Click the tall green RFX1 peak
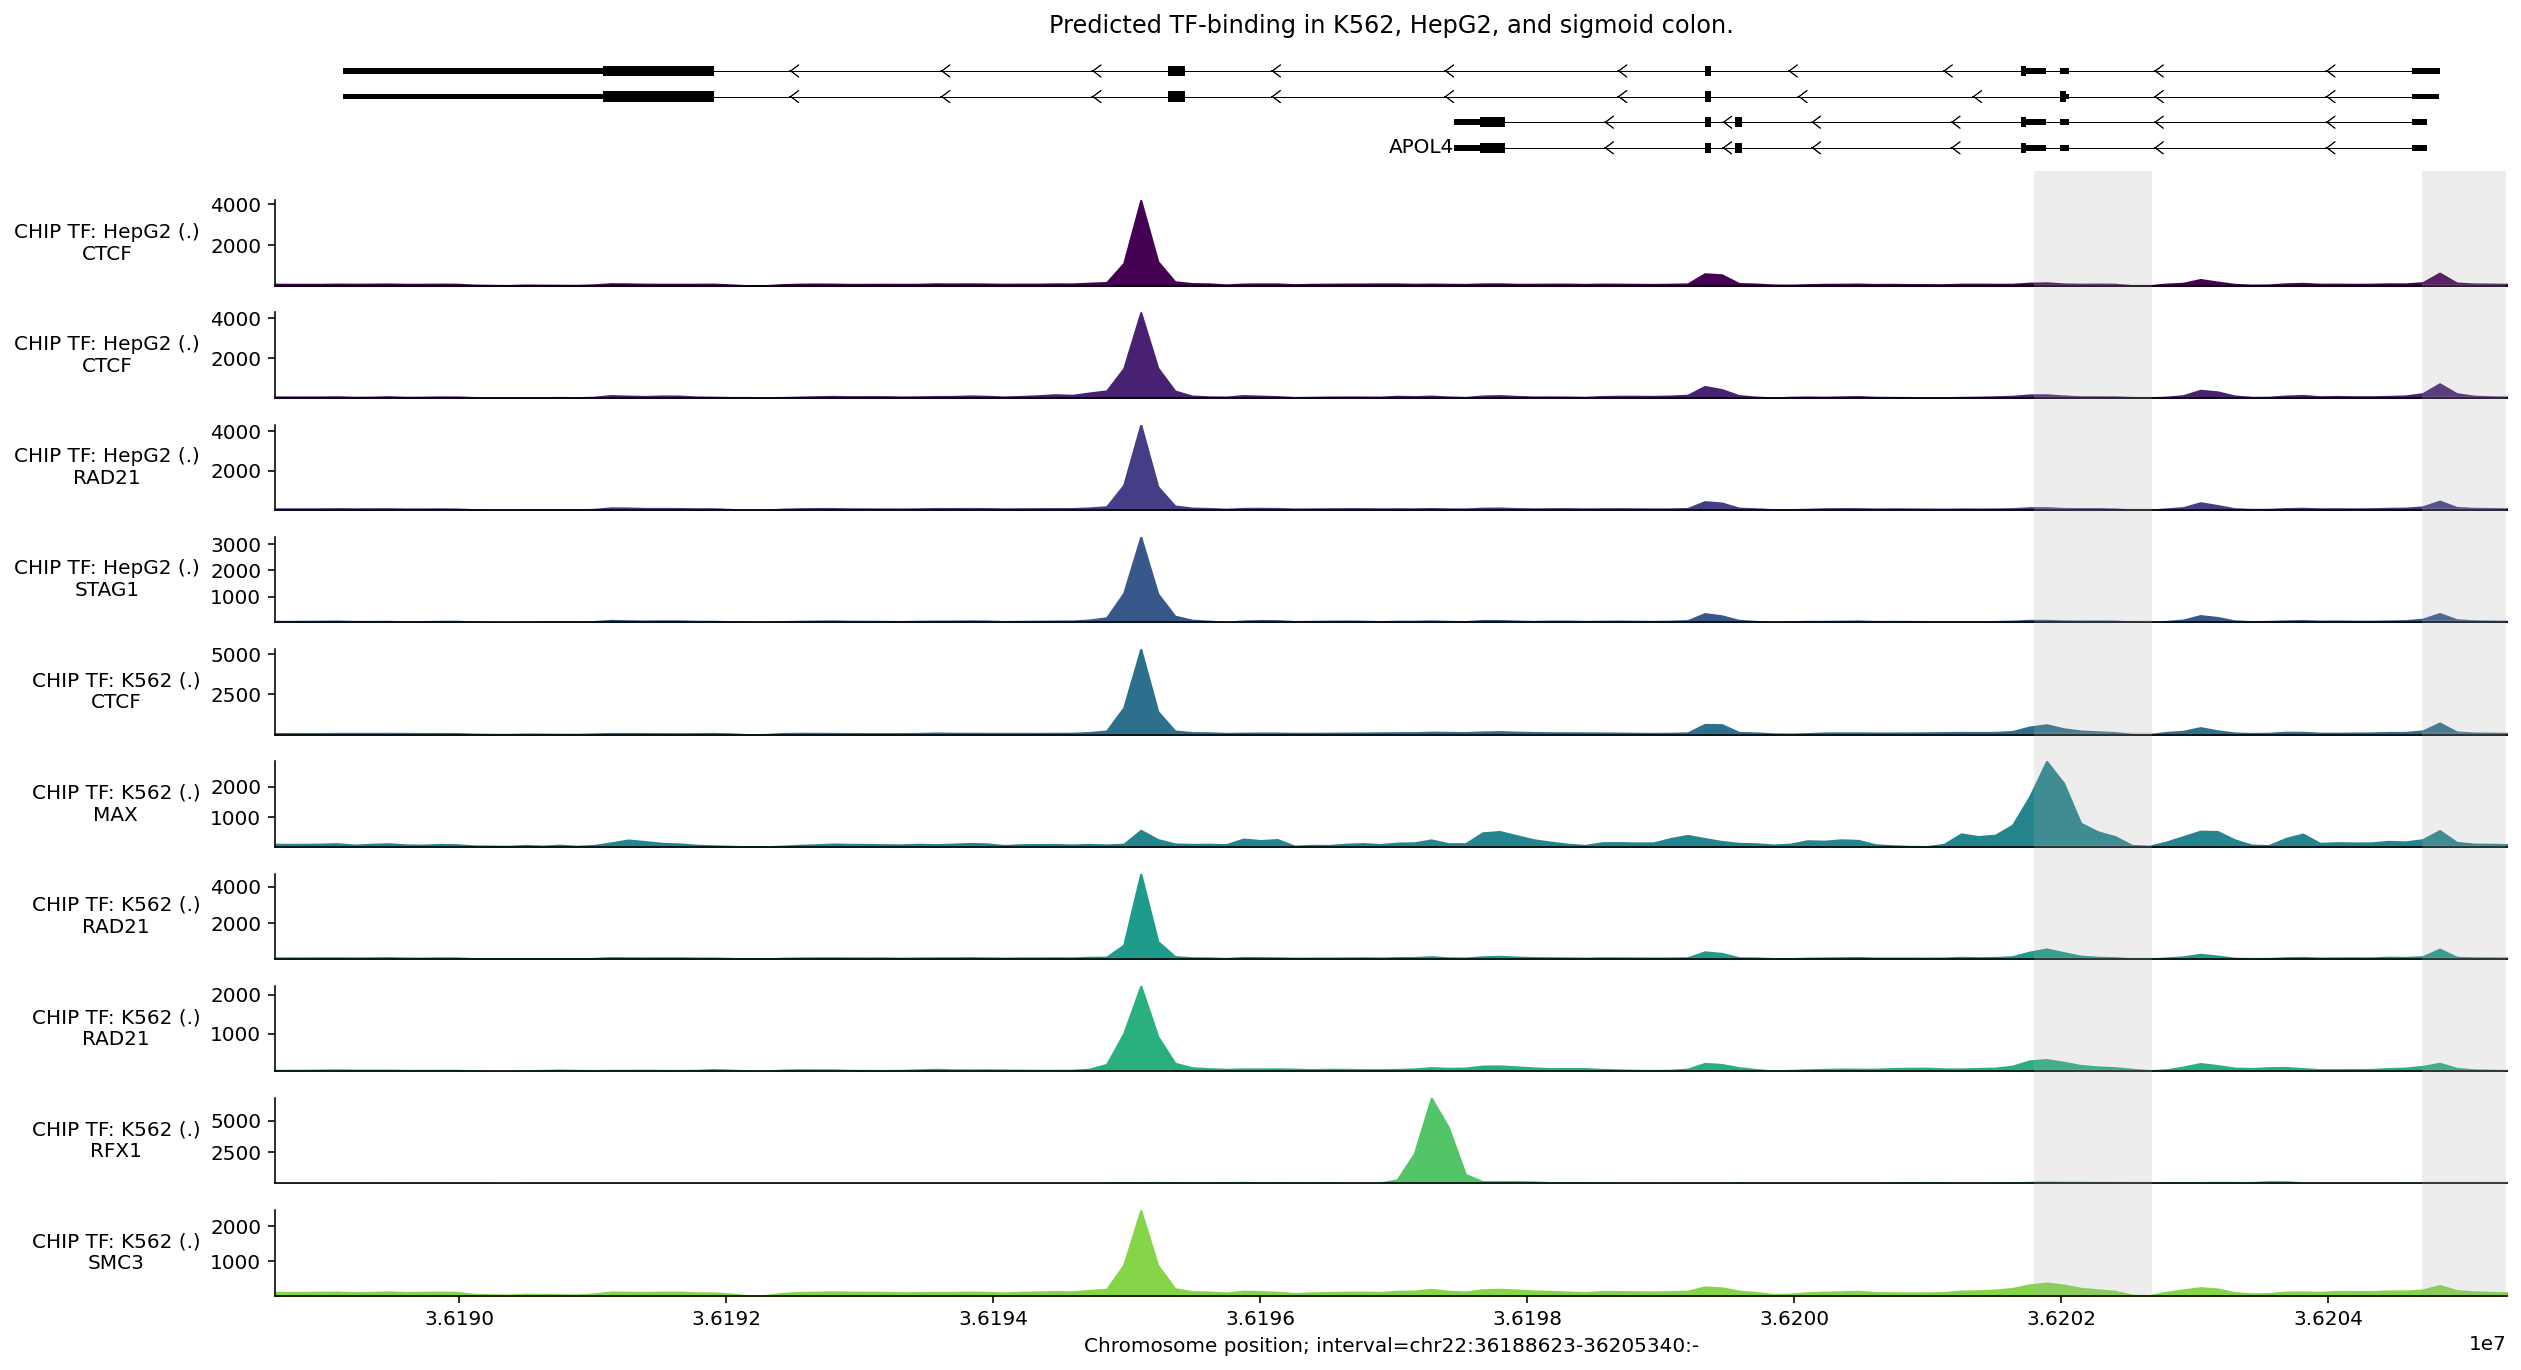This screenshot has width=2521, height=1370. pos(1434,1150)
